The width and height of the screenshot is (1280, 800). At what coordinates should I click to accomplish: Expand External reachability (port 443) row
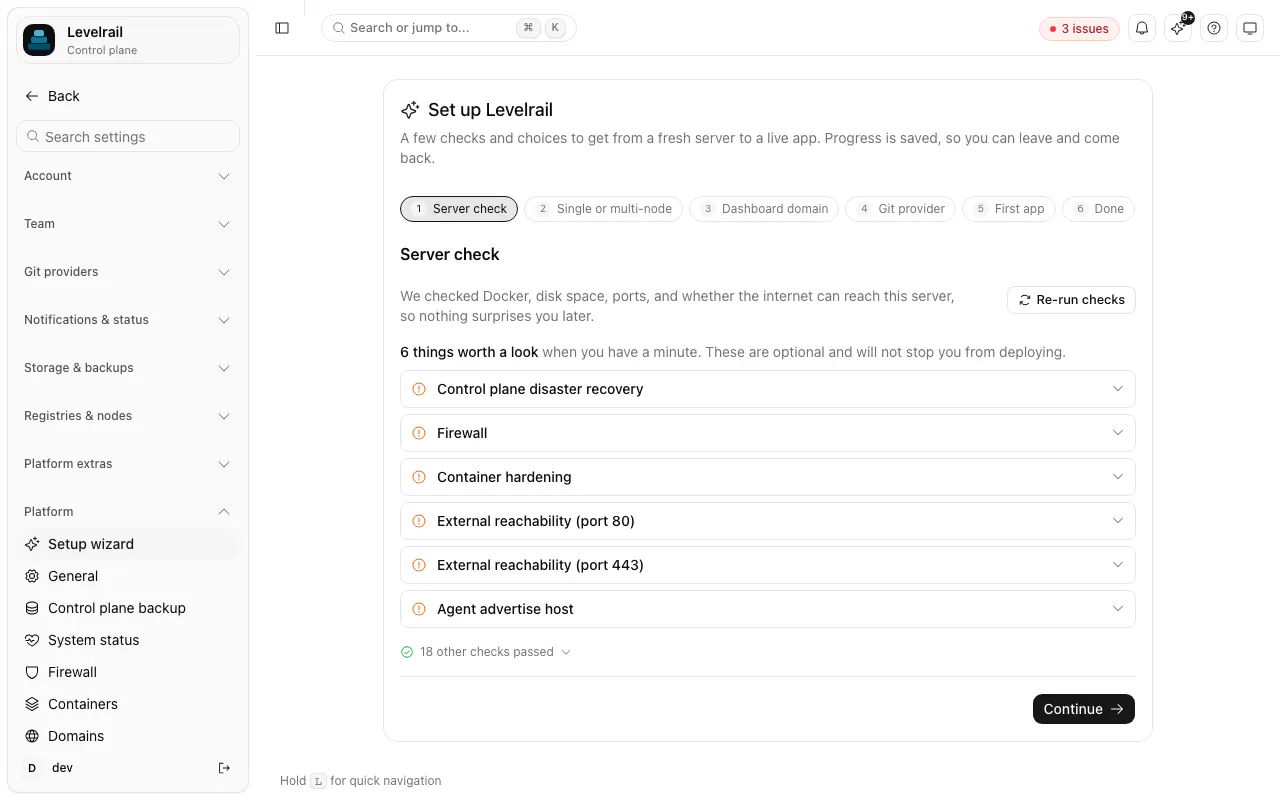point(768,565)
